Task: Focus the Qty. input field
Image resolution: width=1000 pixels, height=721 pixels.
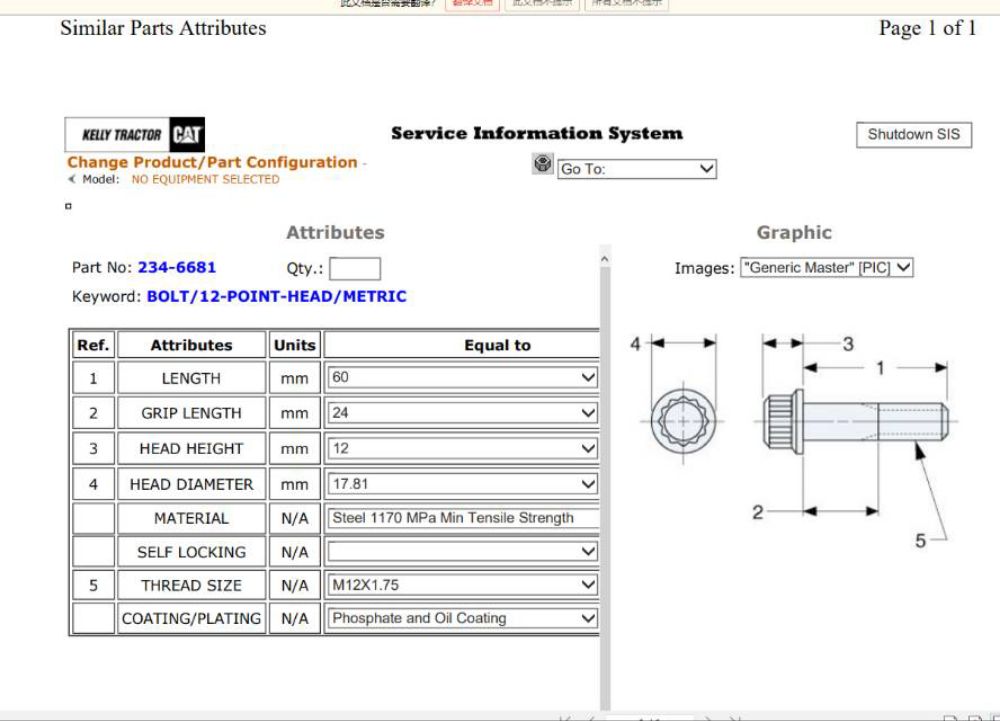Action: click(355, 268)
